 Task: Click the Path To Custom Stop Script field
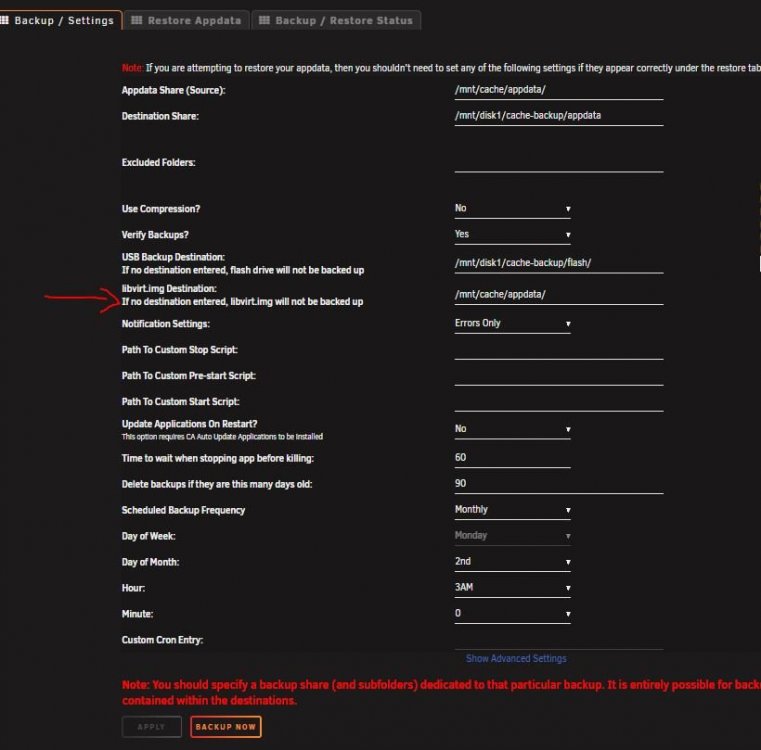pos(559,350)
